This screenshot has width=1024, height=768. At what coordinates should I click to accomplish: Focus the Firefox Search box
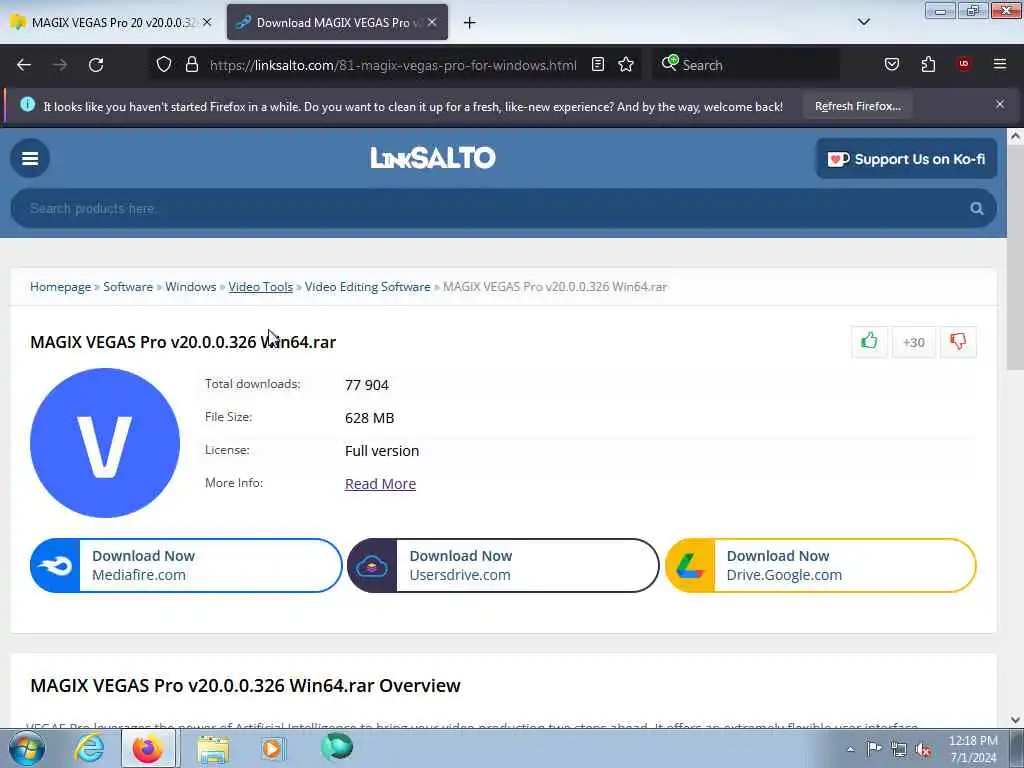[x=746, y=65]
